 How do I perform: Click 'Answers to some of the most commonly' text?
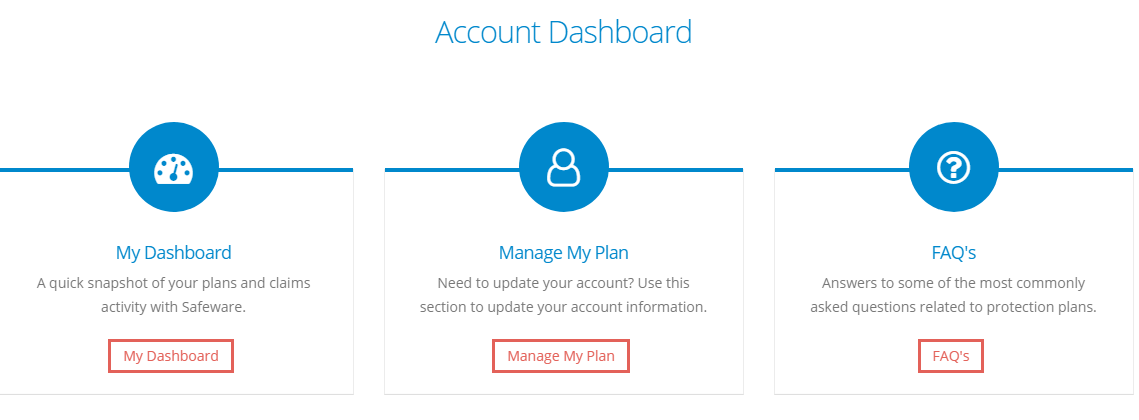pos(954,283)
